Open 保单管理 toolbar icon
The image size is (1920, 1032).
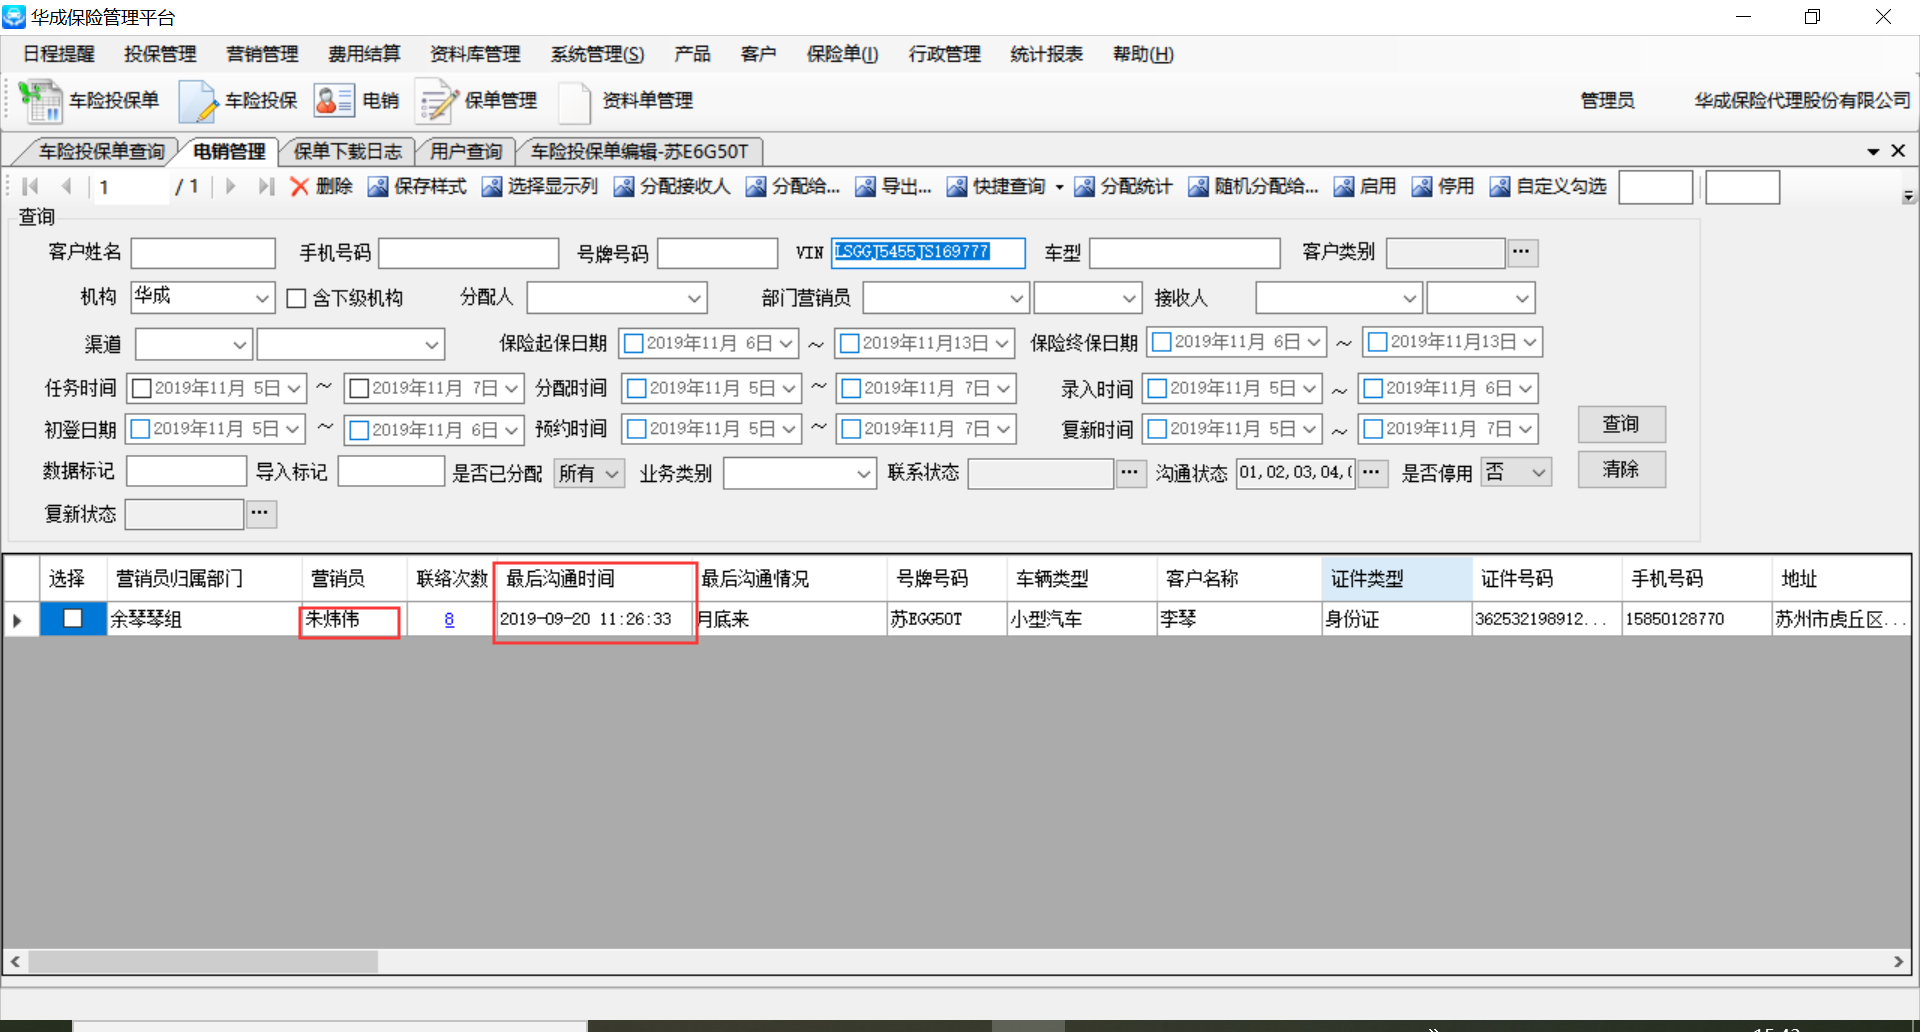click(436, 101)
